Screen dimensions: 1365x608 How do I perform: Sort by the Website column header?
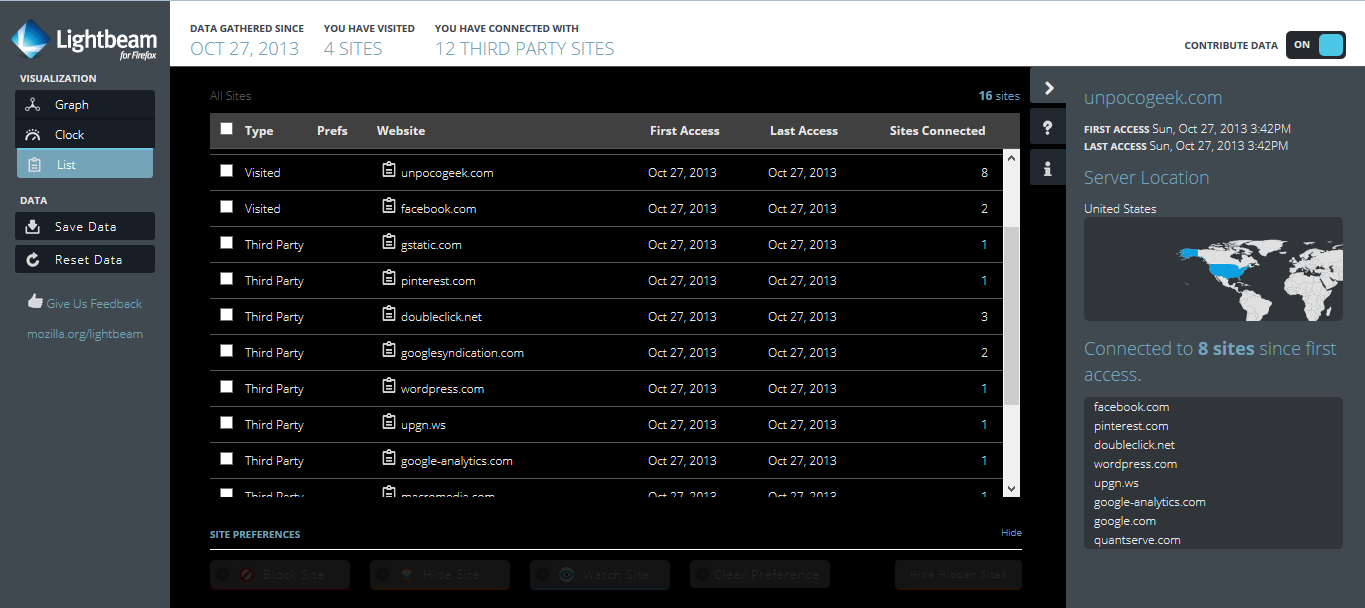pyautogui.click(x=401, y=131)
